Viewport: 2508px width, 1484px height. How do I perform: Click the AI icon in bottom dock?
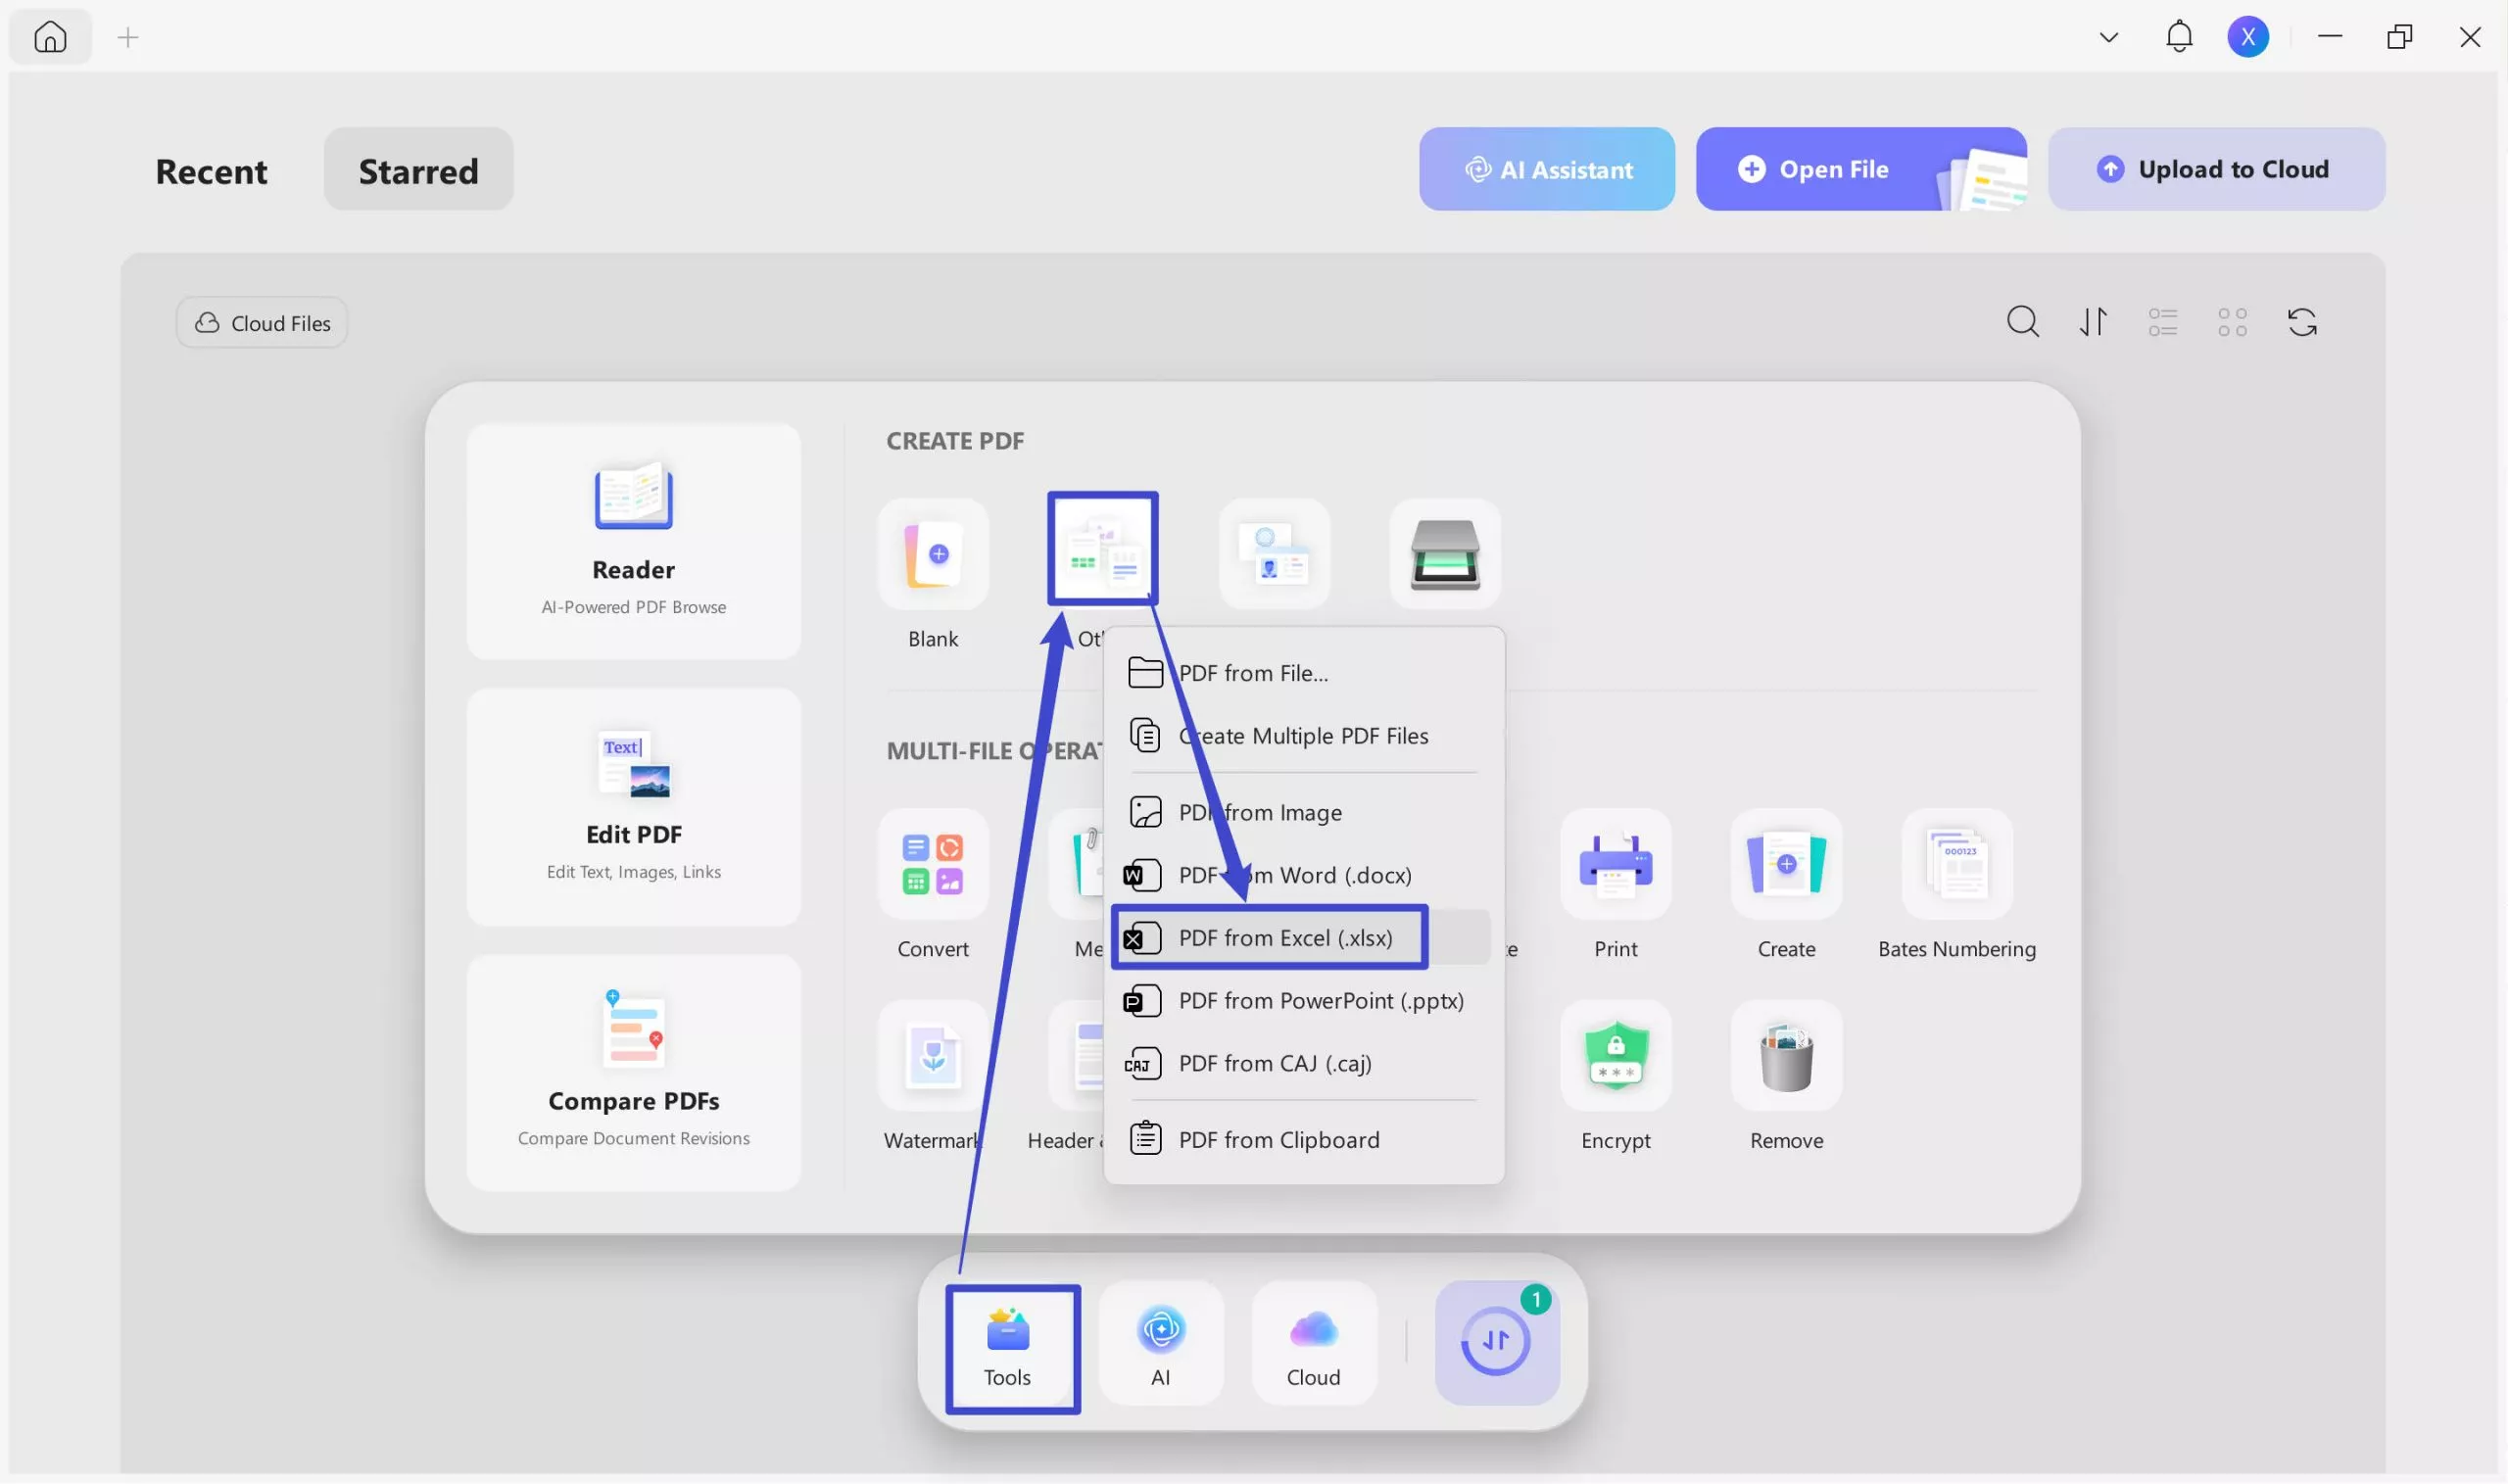[1160, 1343]
